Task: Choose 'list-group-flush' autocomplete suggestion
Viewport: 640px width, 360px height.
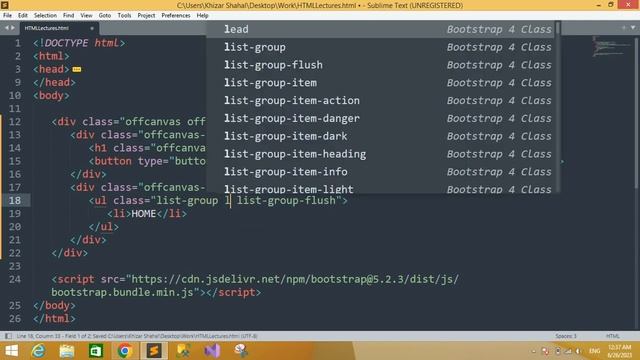Action: coord(380,65)
